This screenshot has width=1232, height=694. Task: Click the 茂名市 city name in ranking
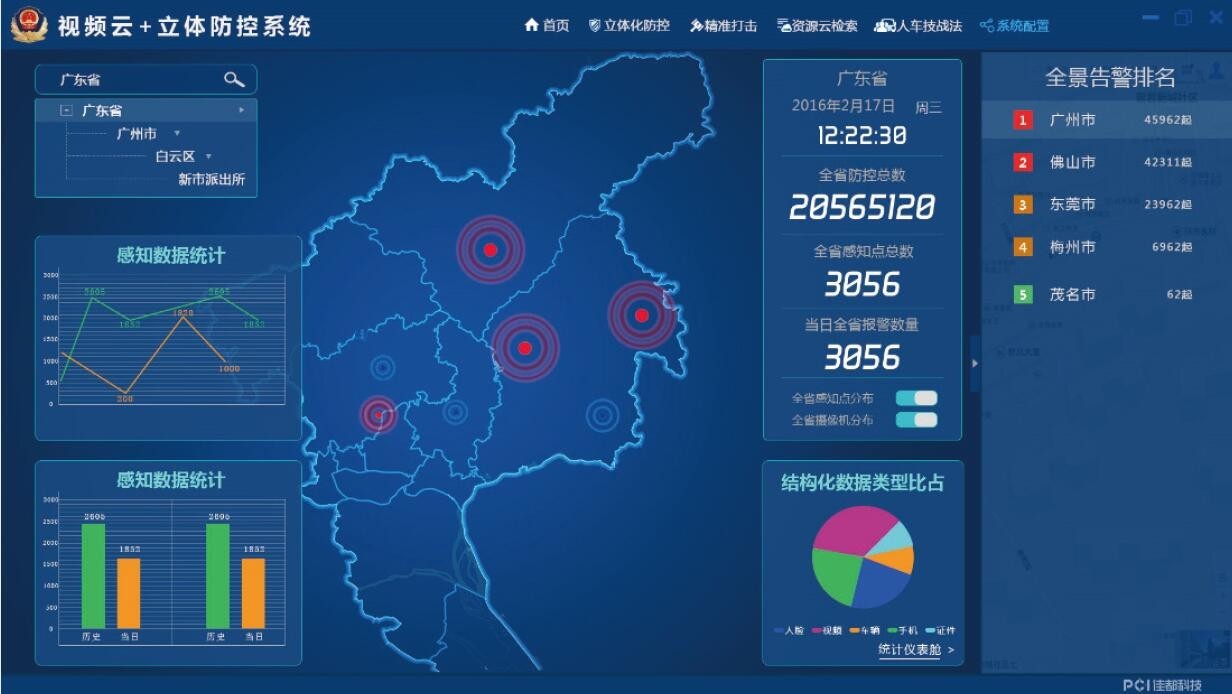pos(1072,294)
